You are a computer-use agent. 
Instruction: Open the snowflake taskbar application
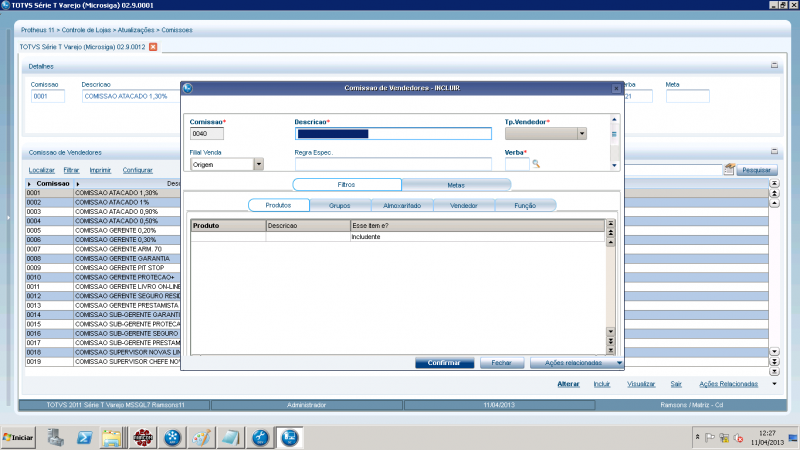click(172, 437)
